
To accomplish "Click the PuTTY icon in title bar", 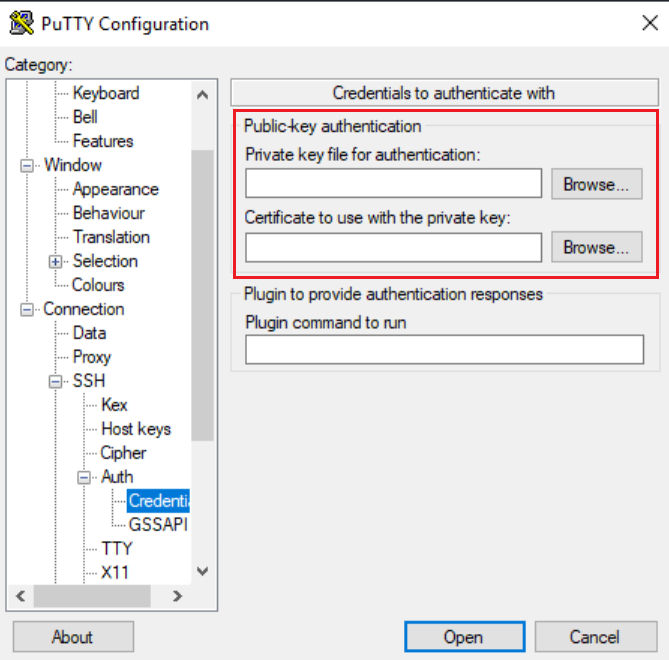I will click(19, 23).
